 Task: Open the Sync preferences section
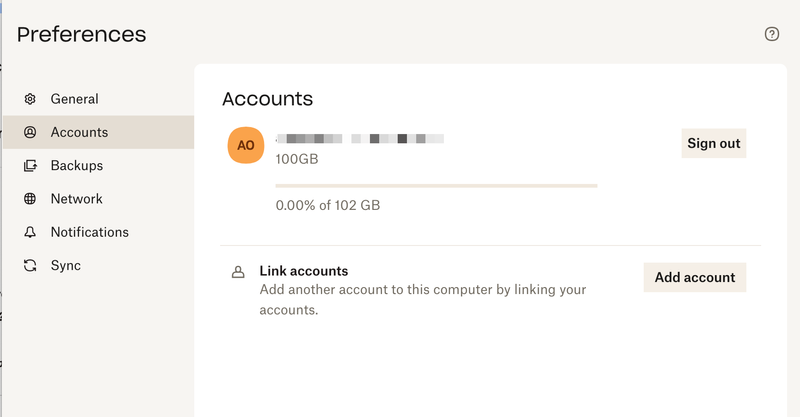pyautogui.click(x=66, y=266)
